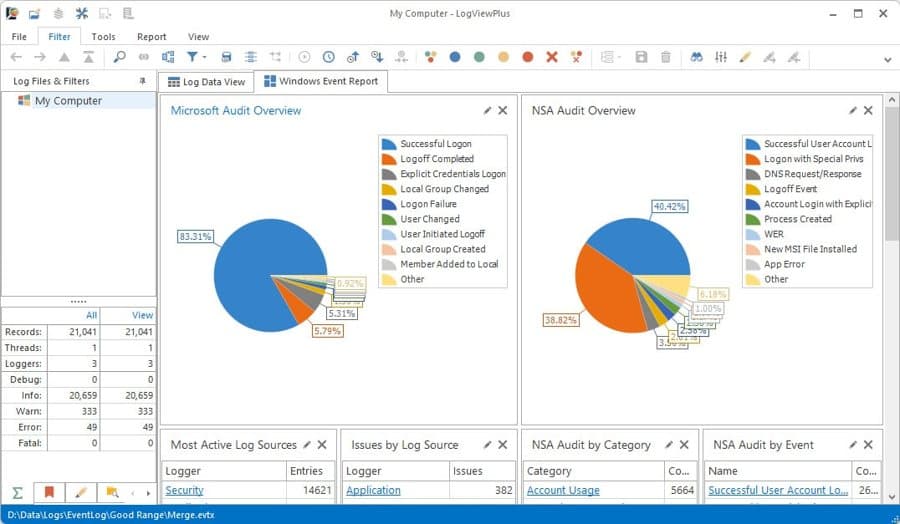Open the Security logger link
The height and width of the screenshot is (524, 900).
click(184, 490)
